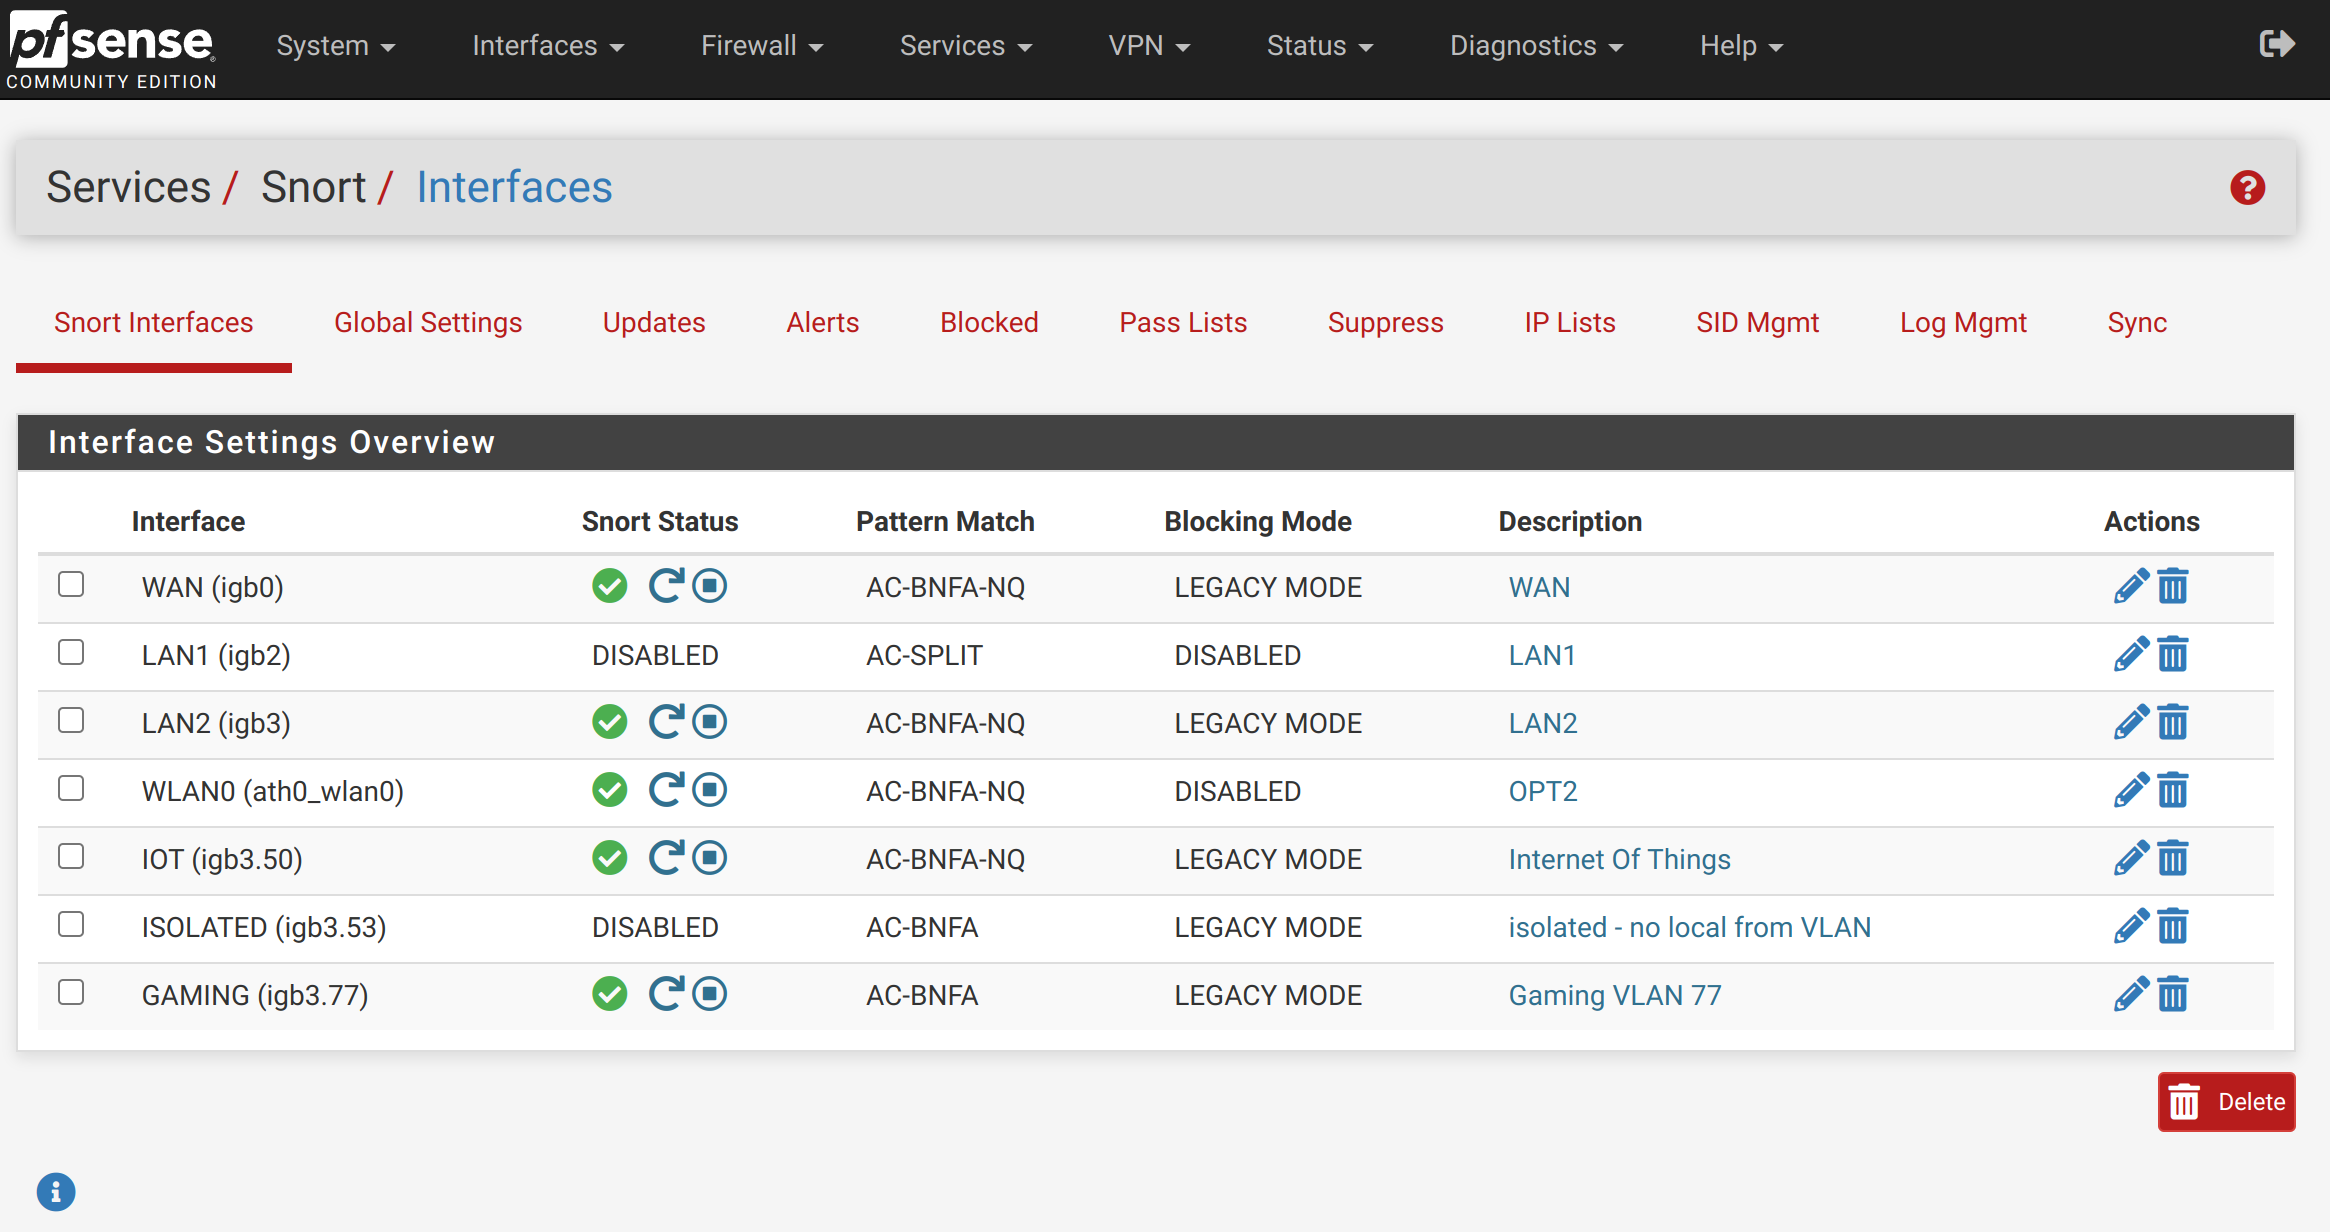Restart Snort on WLAN0 interface

click(x=666, y=789)
